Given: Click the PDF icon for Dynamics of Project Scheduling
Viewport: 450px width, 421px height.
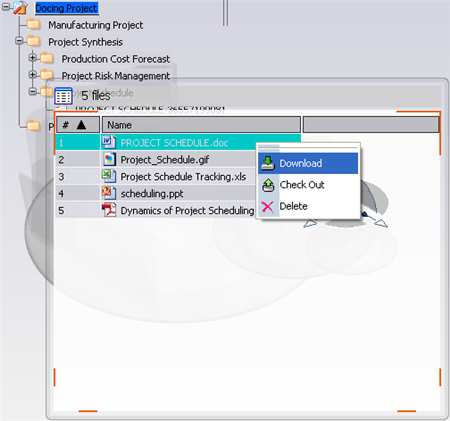Looking at the screenshot, I should [109, 210].
